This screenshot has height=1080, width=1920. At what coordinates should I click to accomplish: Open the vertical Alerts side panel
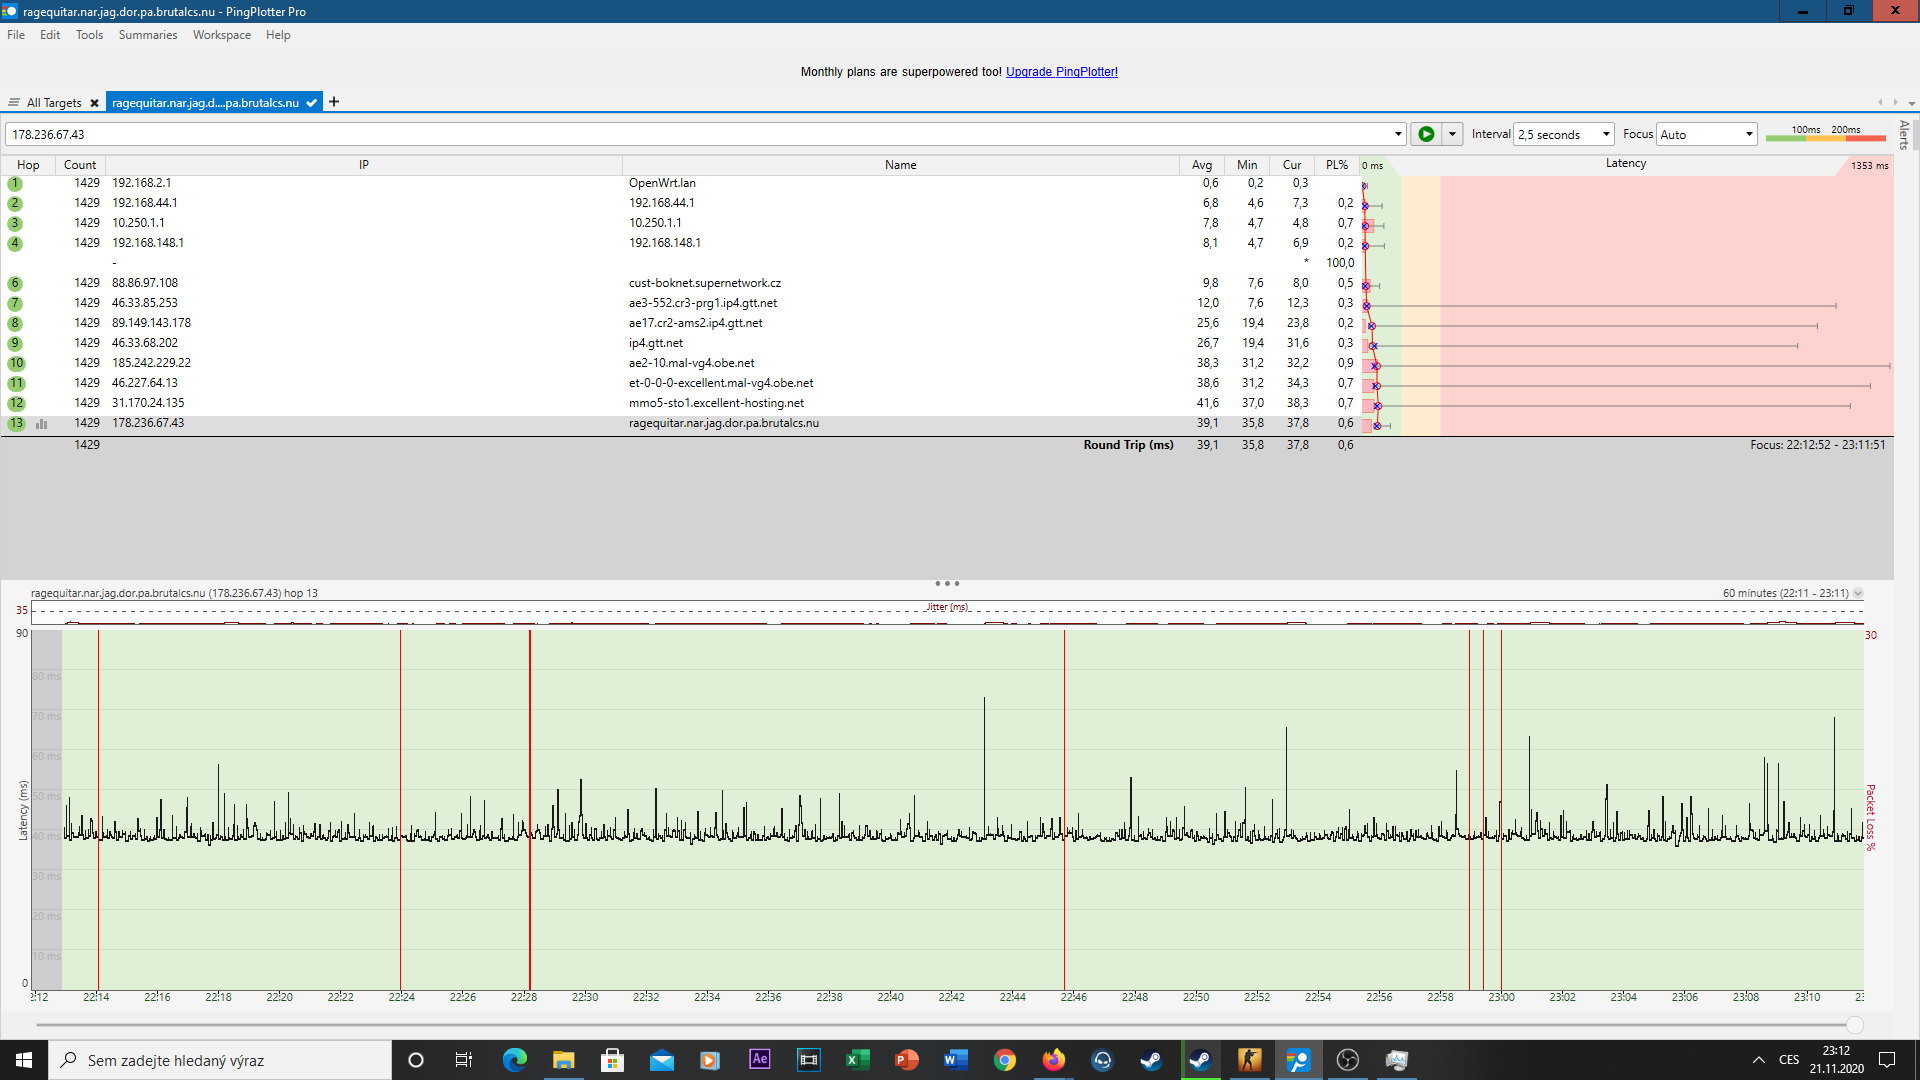tap(1904, 135)
